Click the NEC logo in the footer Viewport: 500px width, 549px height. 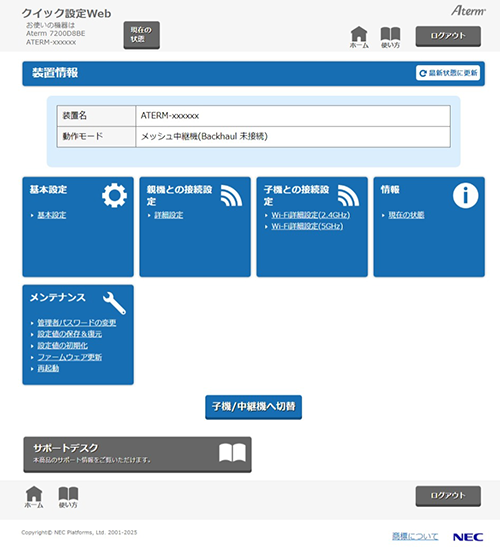click(x=468, y=537)
